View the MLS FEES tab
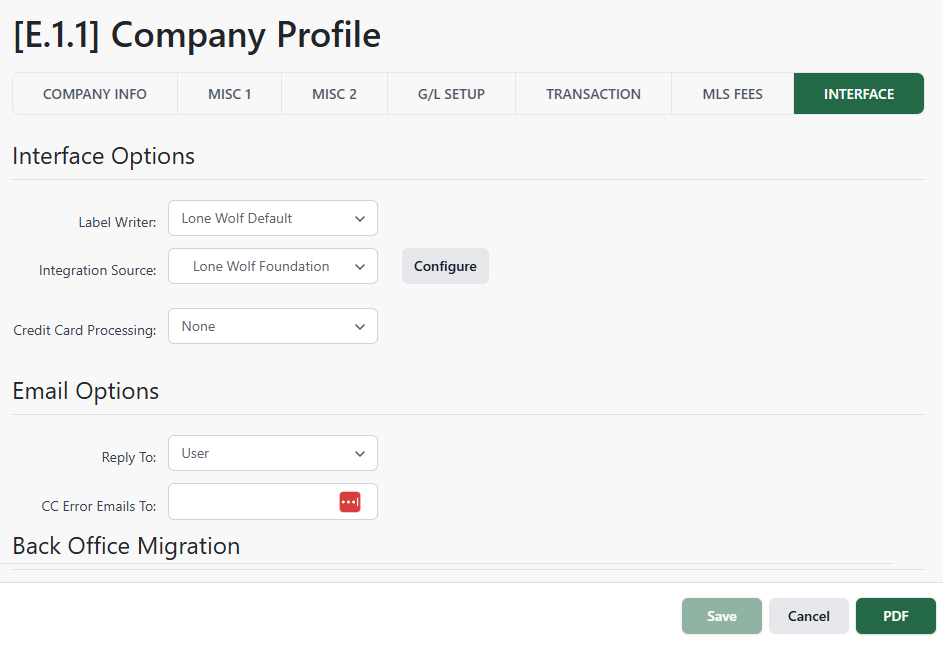Viewport: 943px width, 647px height. (x=731, y=93)
